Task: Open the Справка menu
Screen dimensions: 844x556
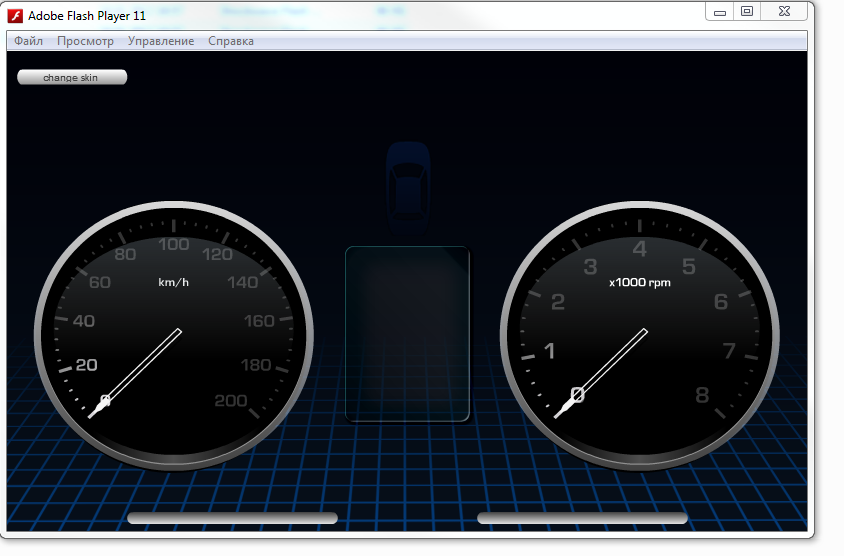Action: 231,41
